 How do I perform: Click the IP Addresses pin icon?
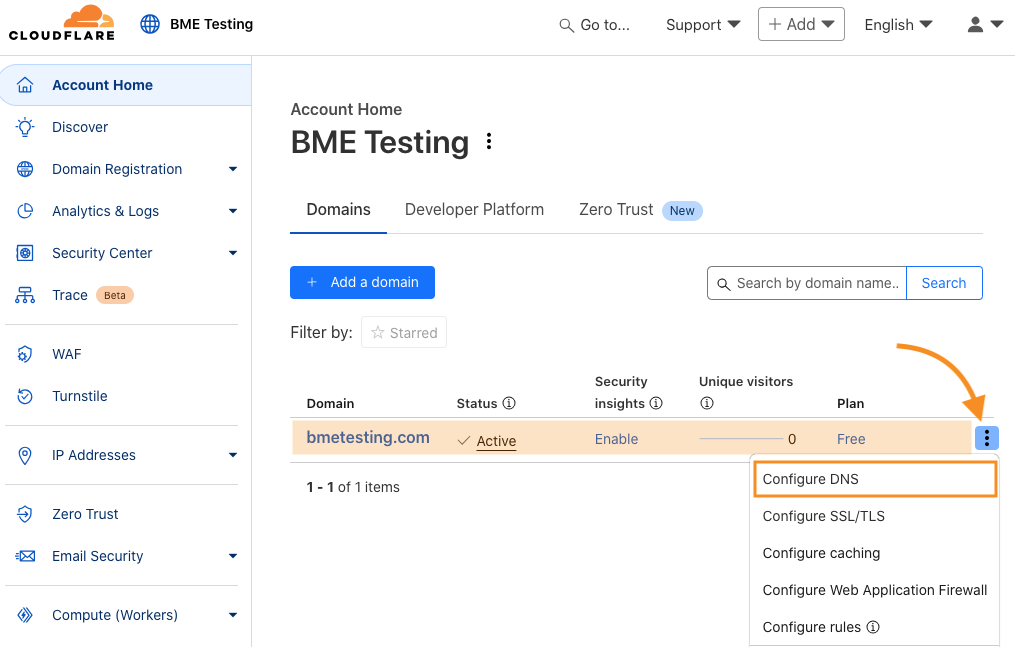point(25,455)
